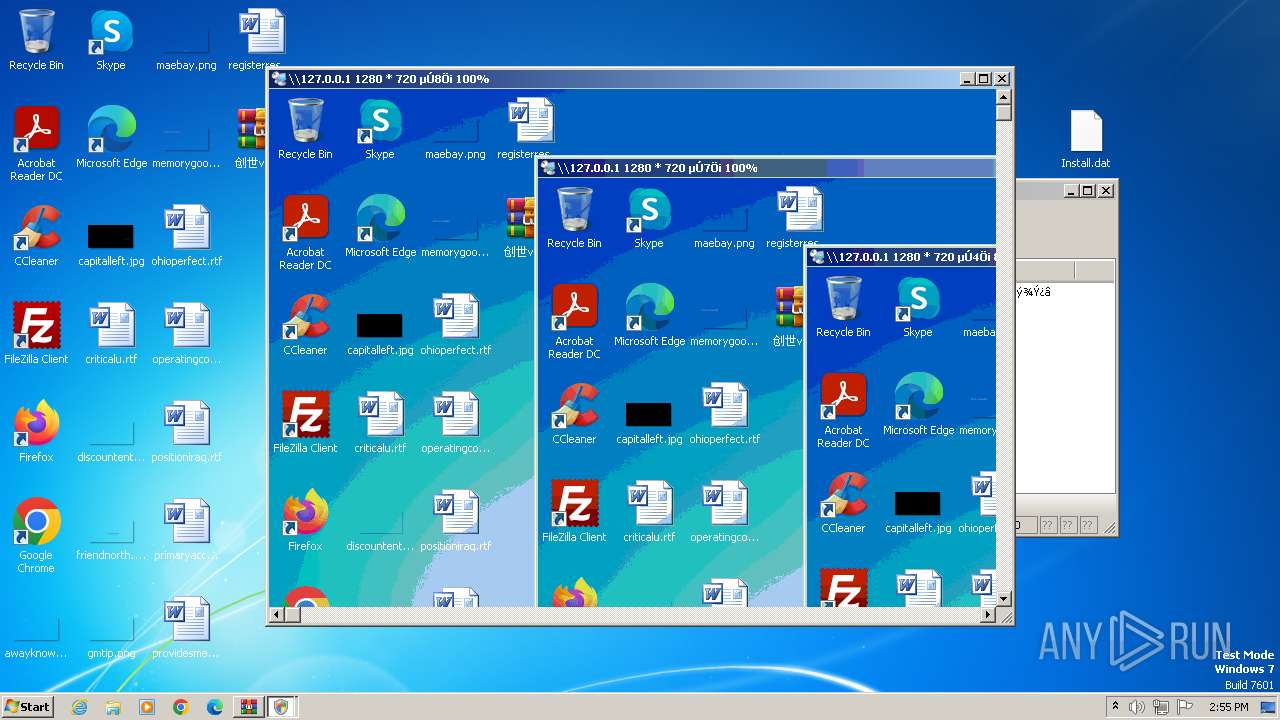The width and height of the screenshot is (1280, 720).
Task: Select gmtip.png file on the real desktop
Action: 111,636
